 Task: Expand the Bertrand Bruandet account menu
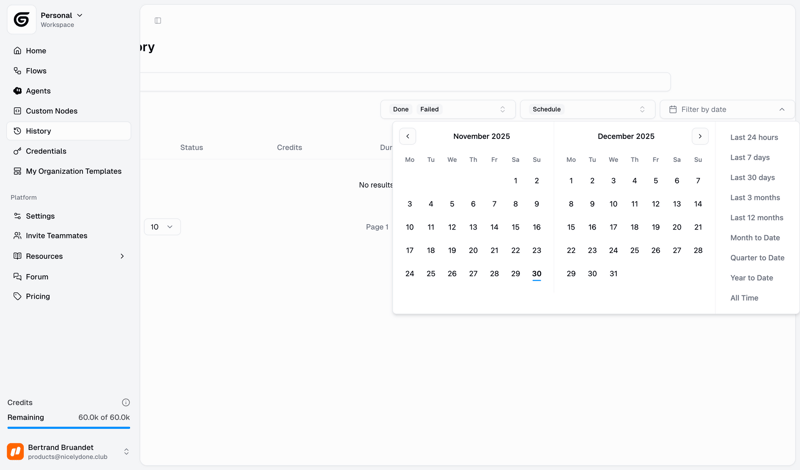click(x=126, y=452)
